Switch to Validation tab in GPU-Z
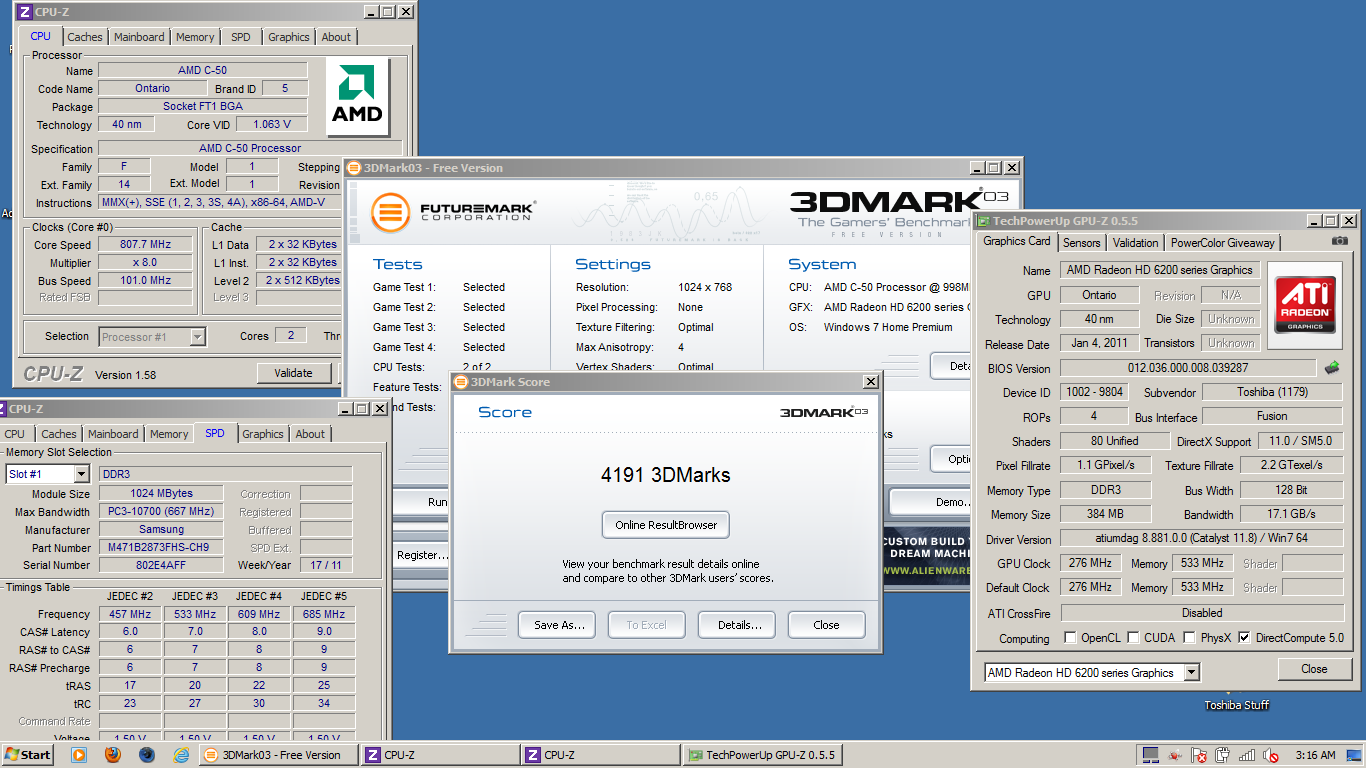This screenshot has width=1366, height=768. (1135, 243)
